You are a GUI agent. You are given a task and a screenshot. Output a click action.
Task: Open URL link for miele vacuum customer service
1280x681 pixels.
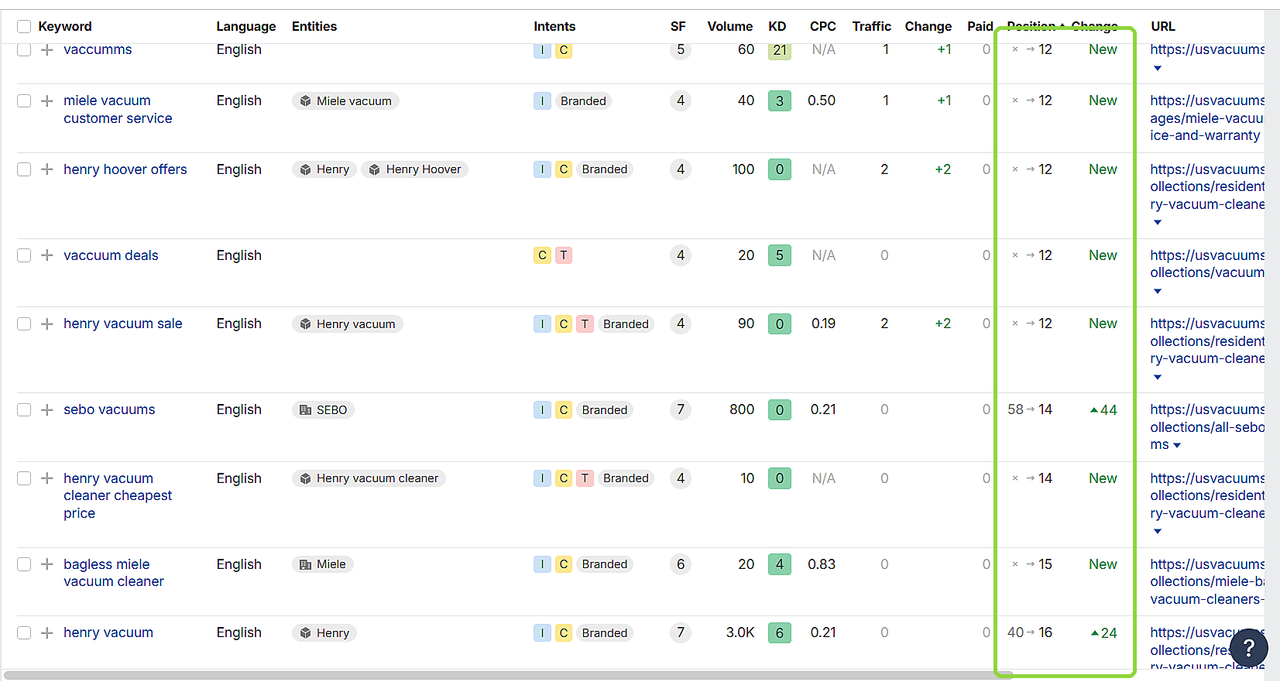coord(1207,118)
